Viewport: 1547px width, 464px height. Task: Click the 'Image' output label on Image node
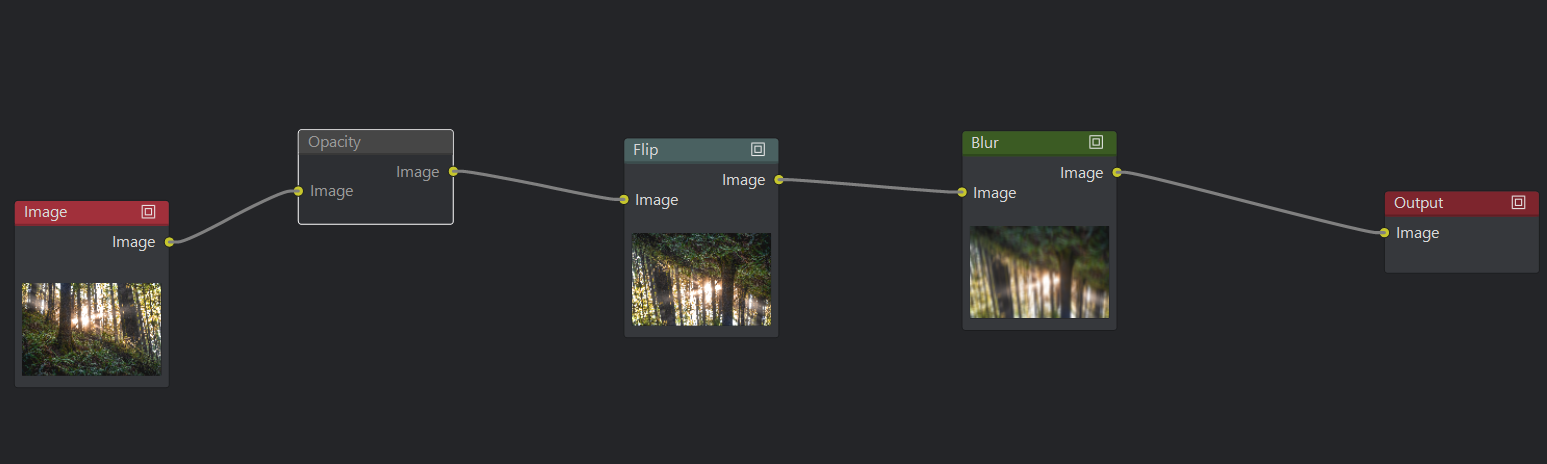click(134, 242)
